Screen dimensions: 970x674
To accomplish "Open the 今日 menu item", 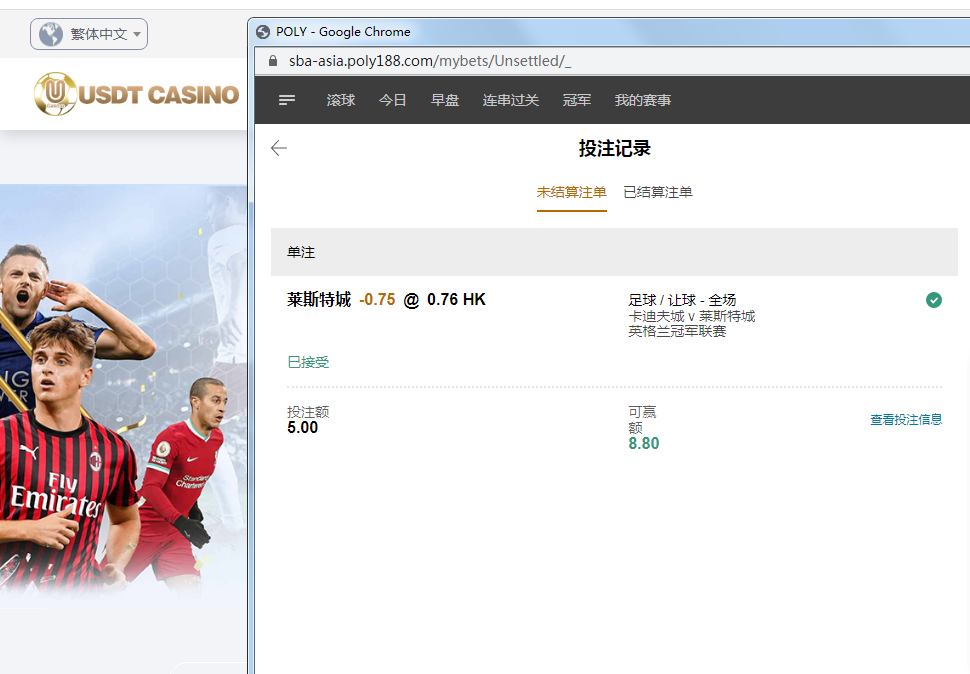I will [x=393, y=100].
